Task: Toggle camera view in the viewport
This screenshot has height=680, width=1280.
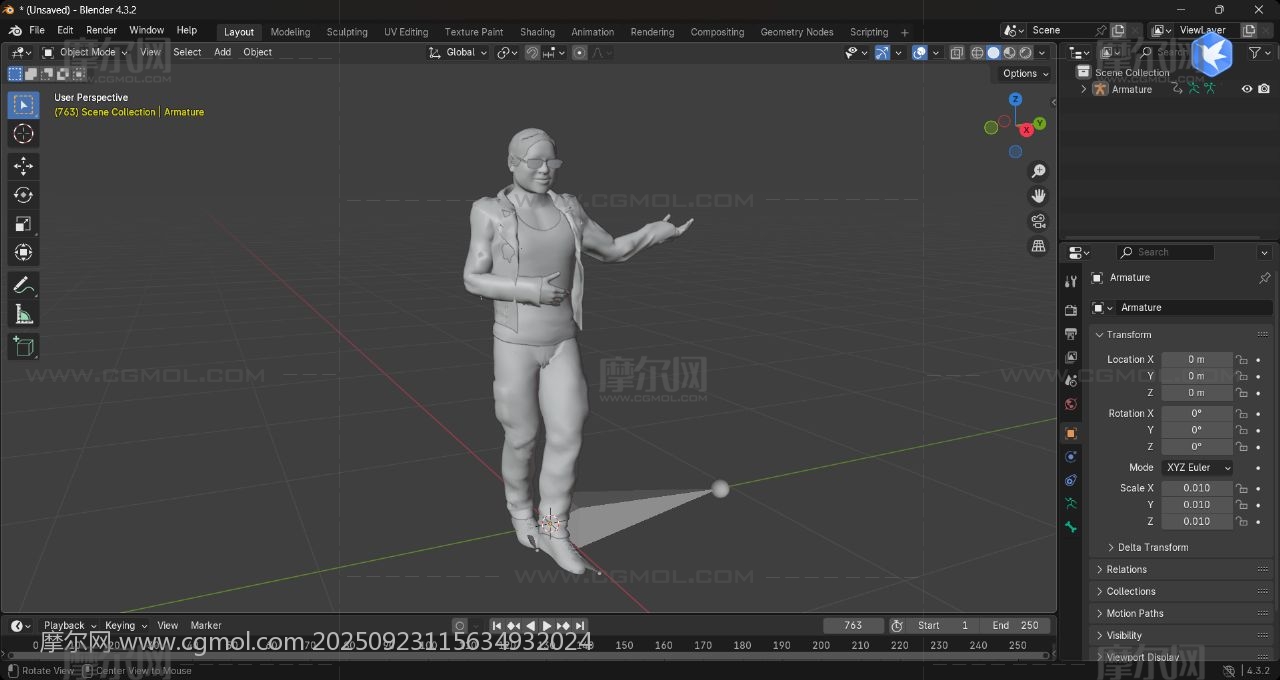Action: click(x=1038, y=221)
